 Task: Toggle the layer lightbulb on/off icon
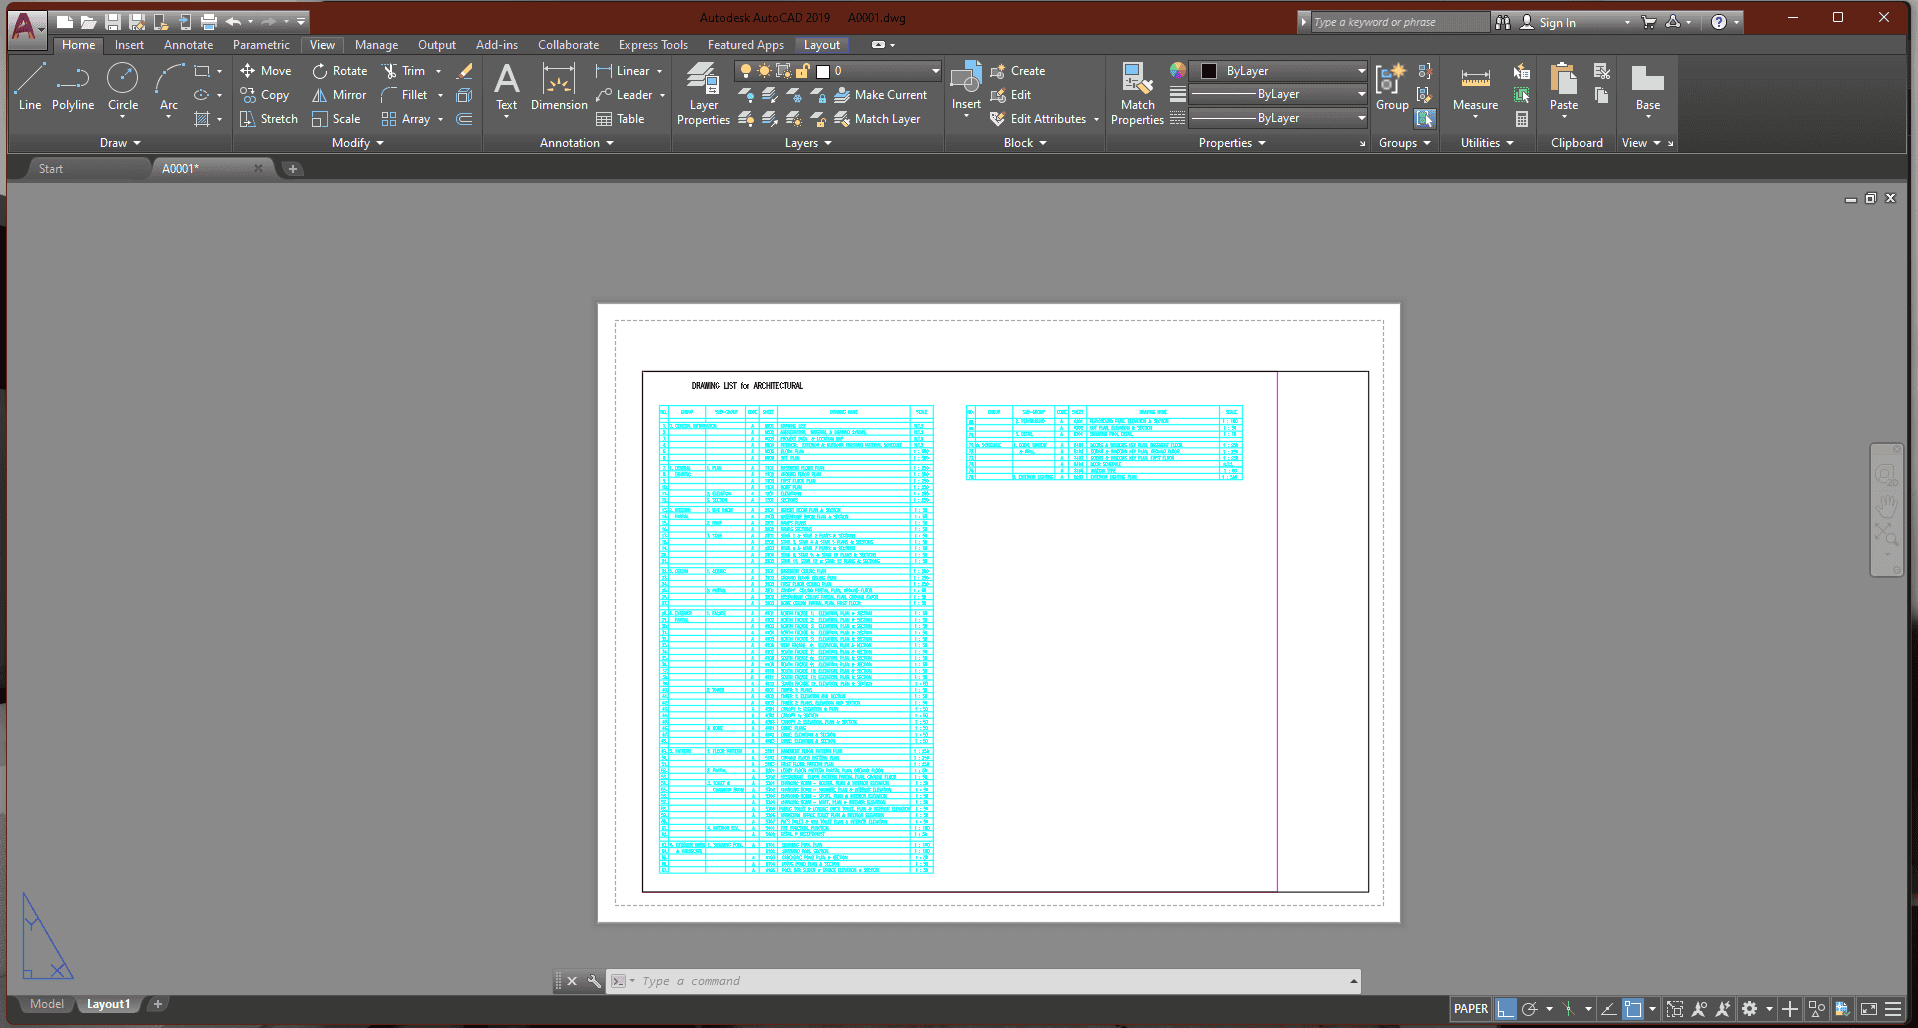745,71
